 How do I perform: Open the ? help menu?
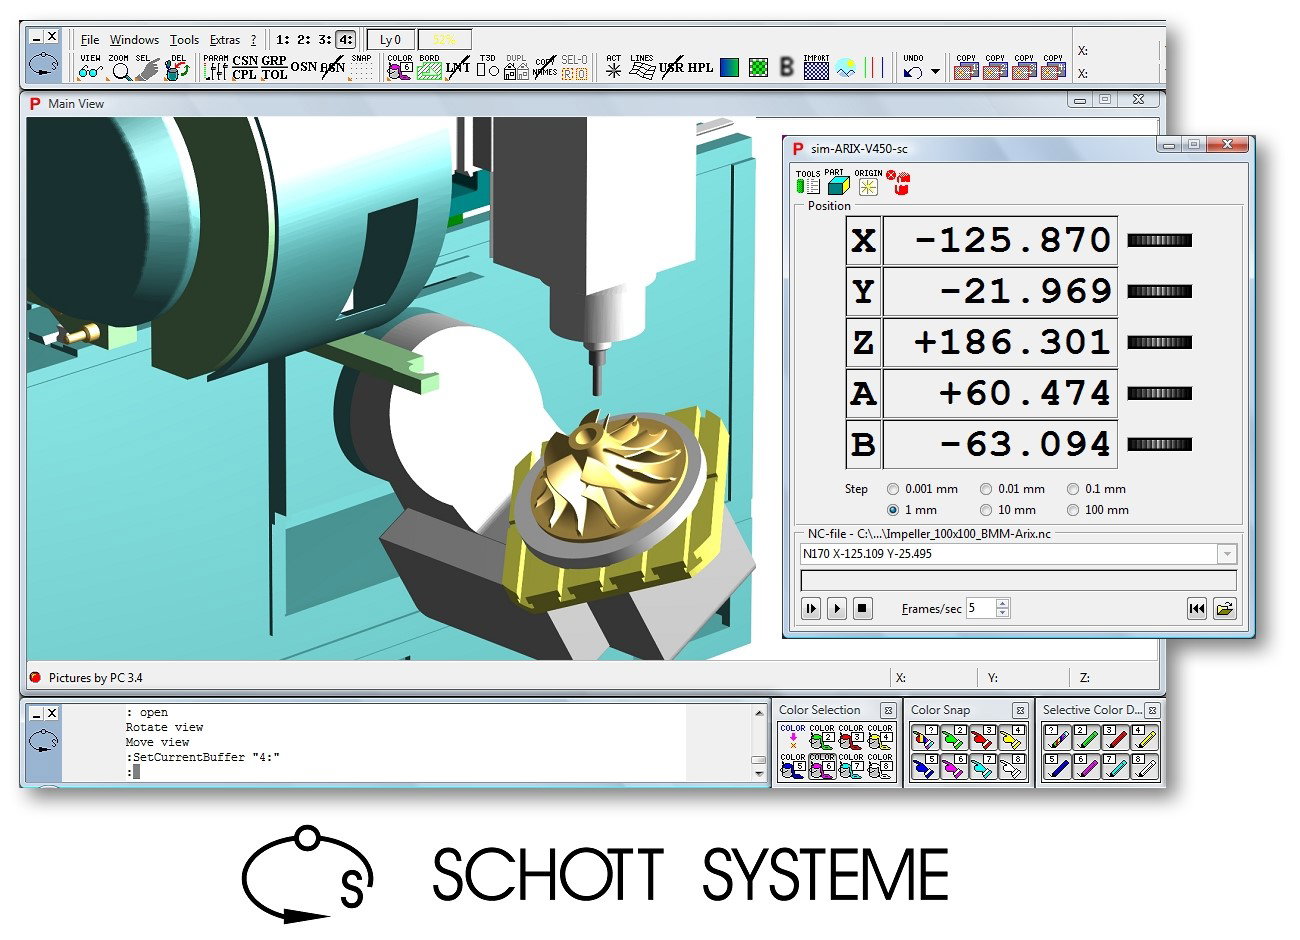[x=254, y=40]
